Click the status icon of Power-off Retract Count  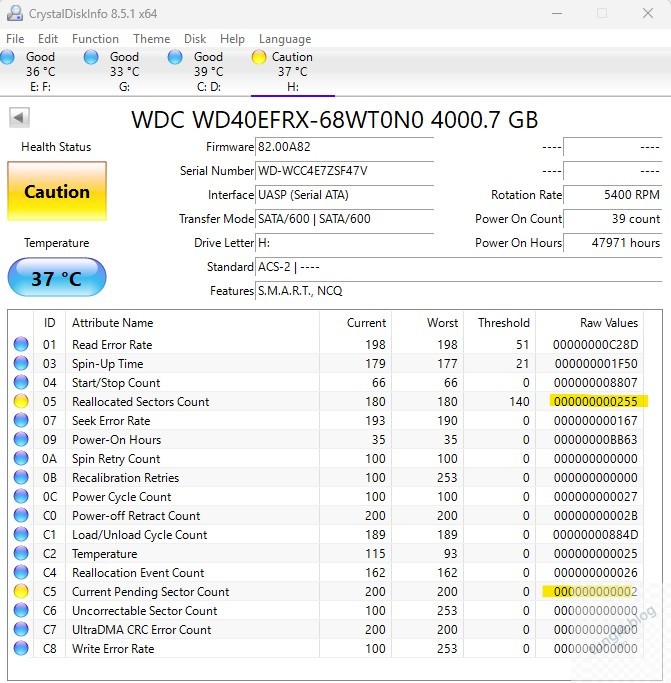tap(21, 515)
